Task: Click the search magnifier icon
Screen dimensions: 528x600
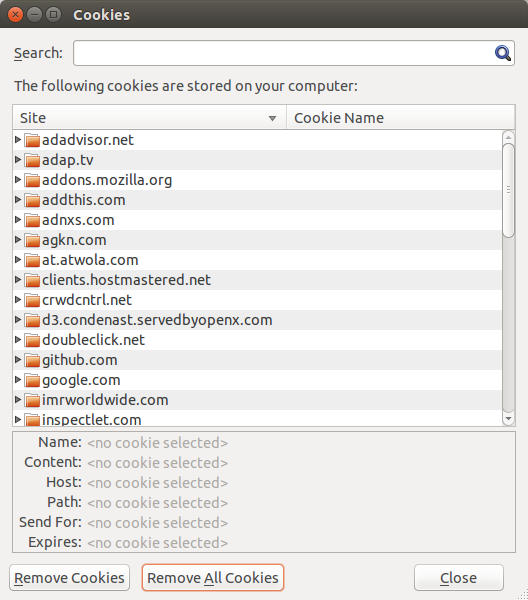Action: (x=503, y=53)
